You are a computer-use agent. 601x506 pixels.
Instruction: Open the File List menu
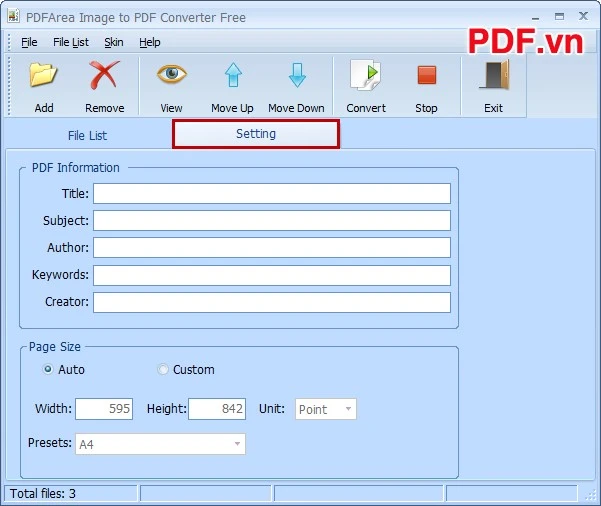(x=71, y=42)
